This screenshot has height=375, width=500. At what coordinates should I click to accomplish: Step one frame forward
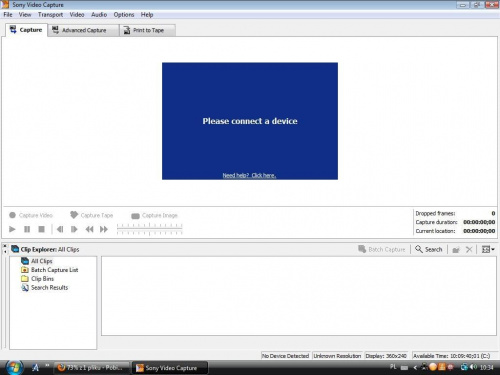(74, 229)
